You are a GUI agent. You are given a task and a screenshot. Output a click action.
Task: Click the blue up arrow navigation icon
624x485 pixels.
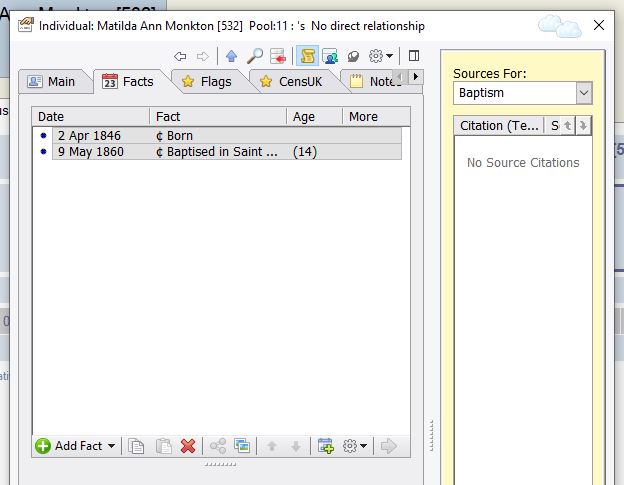click(x=232, y=56)
